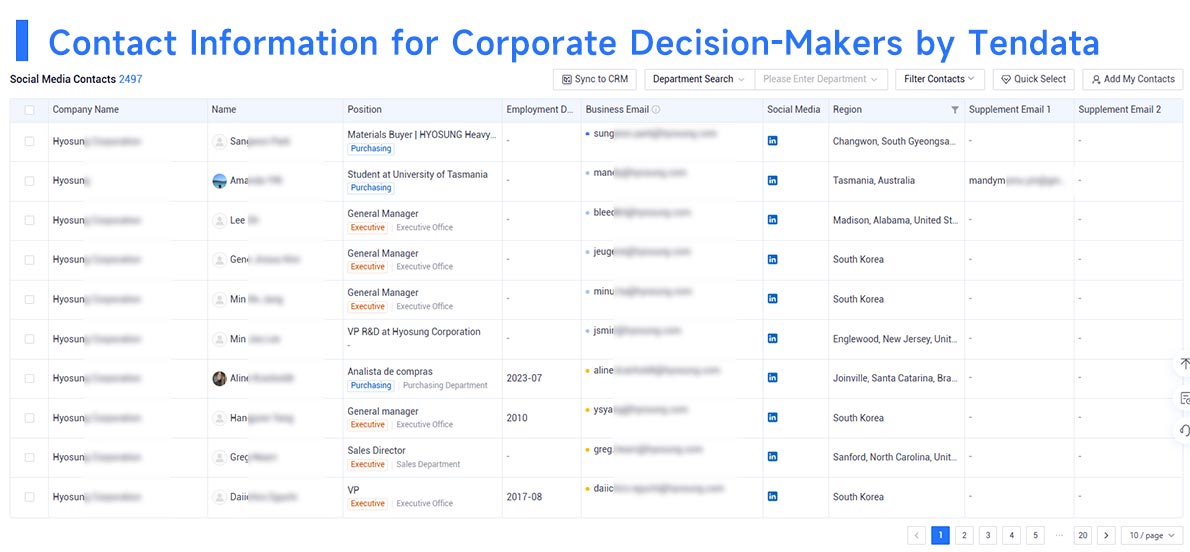Click the headset support icon on right edge
This screenshot has width=1190, height=552.
[x=1184, y=431]
